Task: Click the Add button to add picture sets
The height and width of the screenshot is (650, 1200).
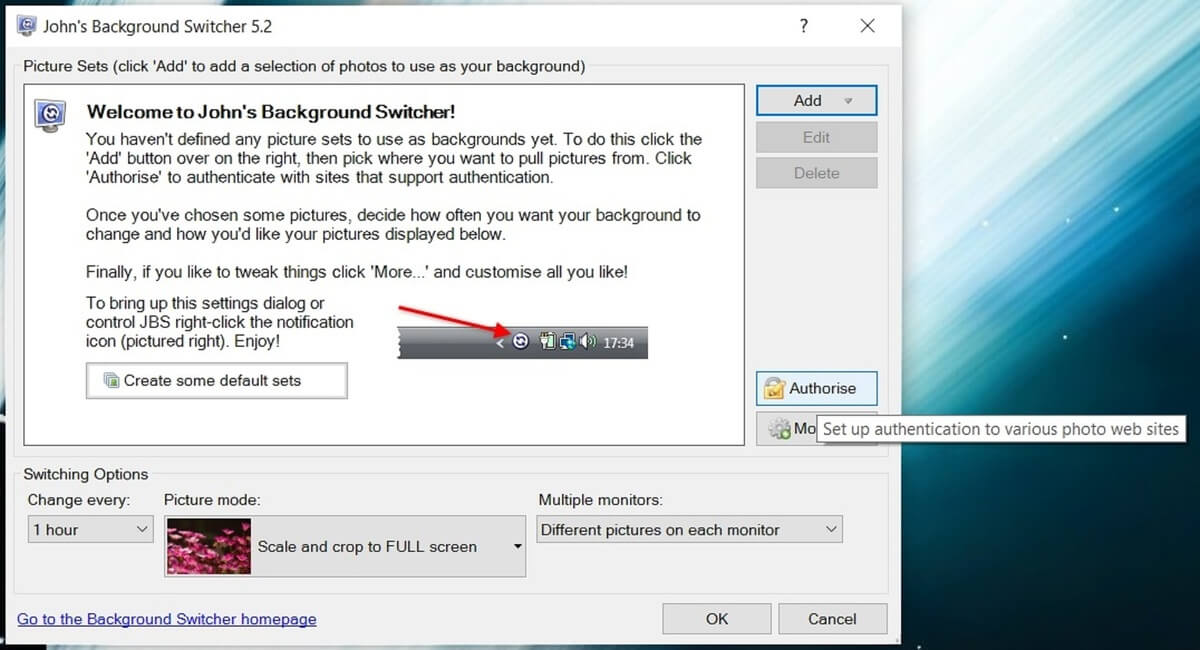Action: coord(816,100)
